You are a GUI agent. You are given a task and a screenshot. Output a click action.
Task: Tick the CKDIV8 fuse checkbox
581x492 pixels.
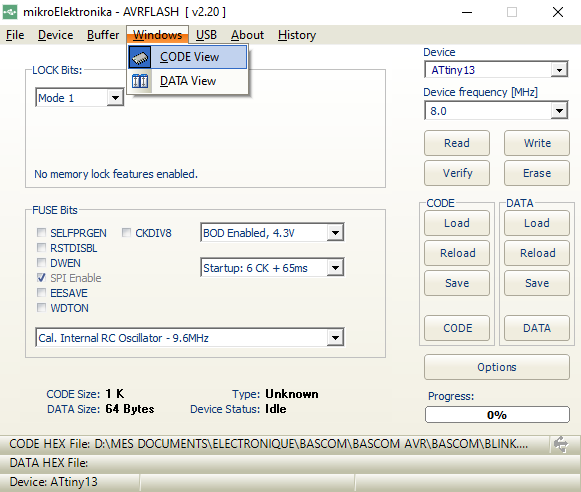pos(126,233)
